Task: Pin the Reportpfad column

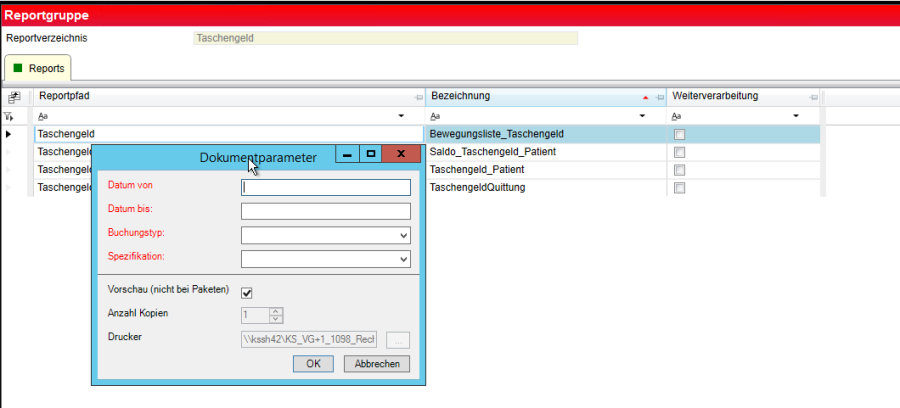Action: point(418,98)
